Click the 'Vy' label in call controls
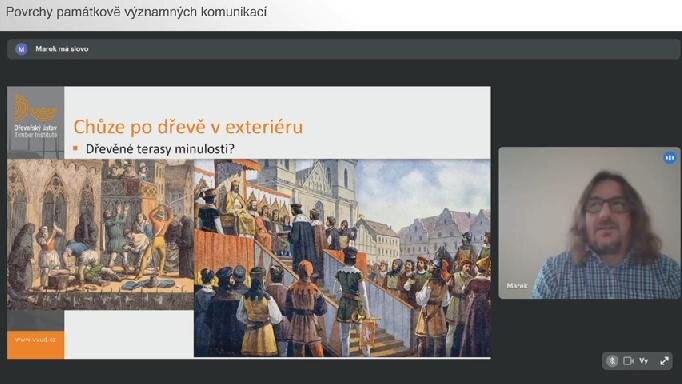 click(x=644, y=361)
